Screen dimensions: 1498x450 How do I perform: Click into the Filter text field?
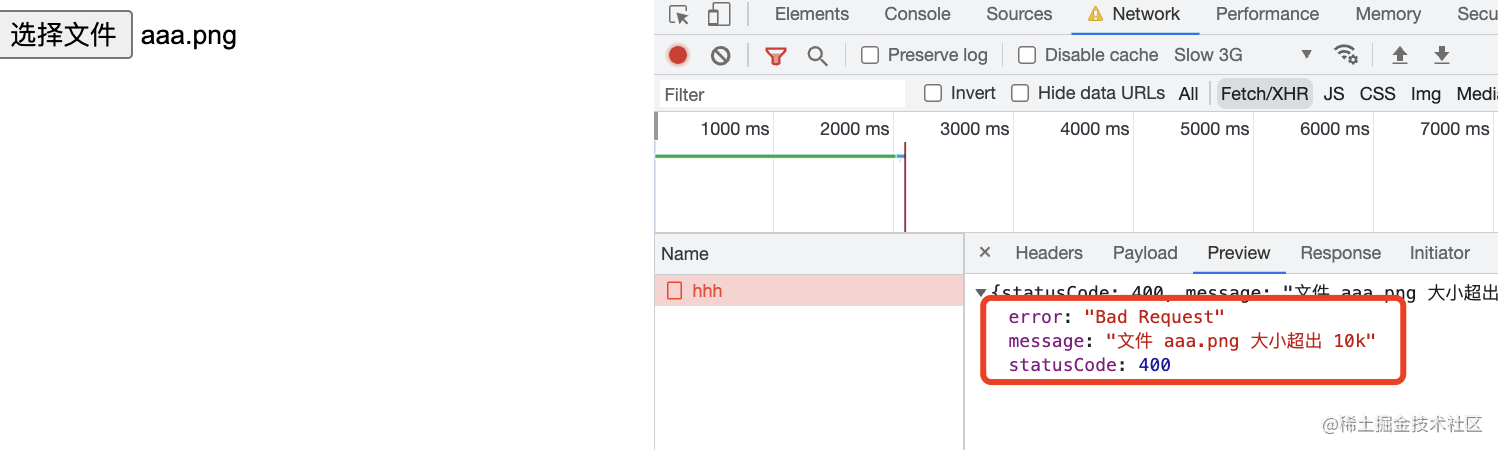tap(782, 94)
